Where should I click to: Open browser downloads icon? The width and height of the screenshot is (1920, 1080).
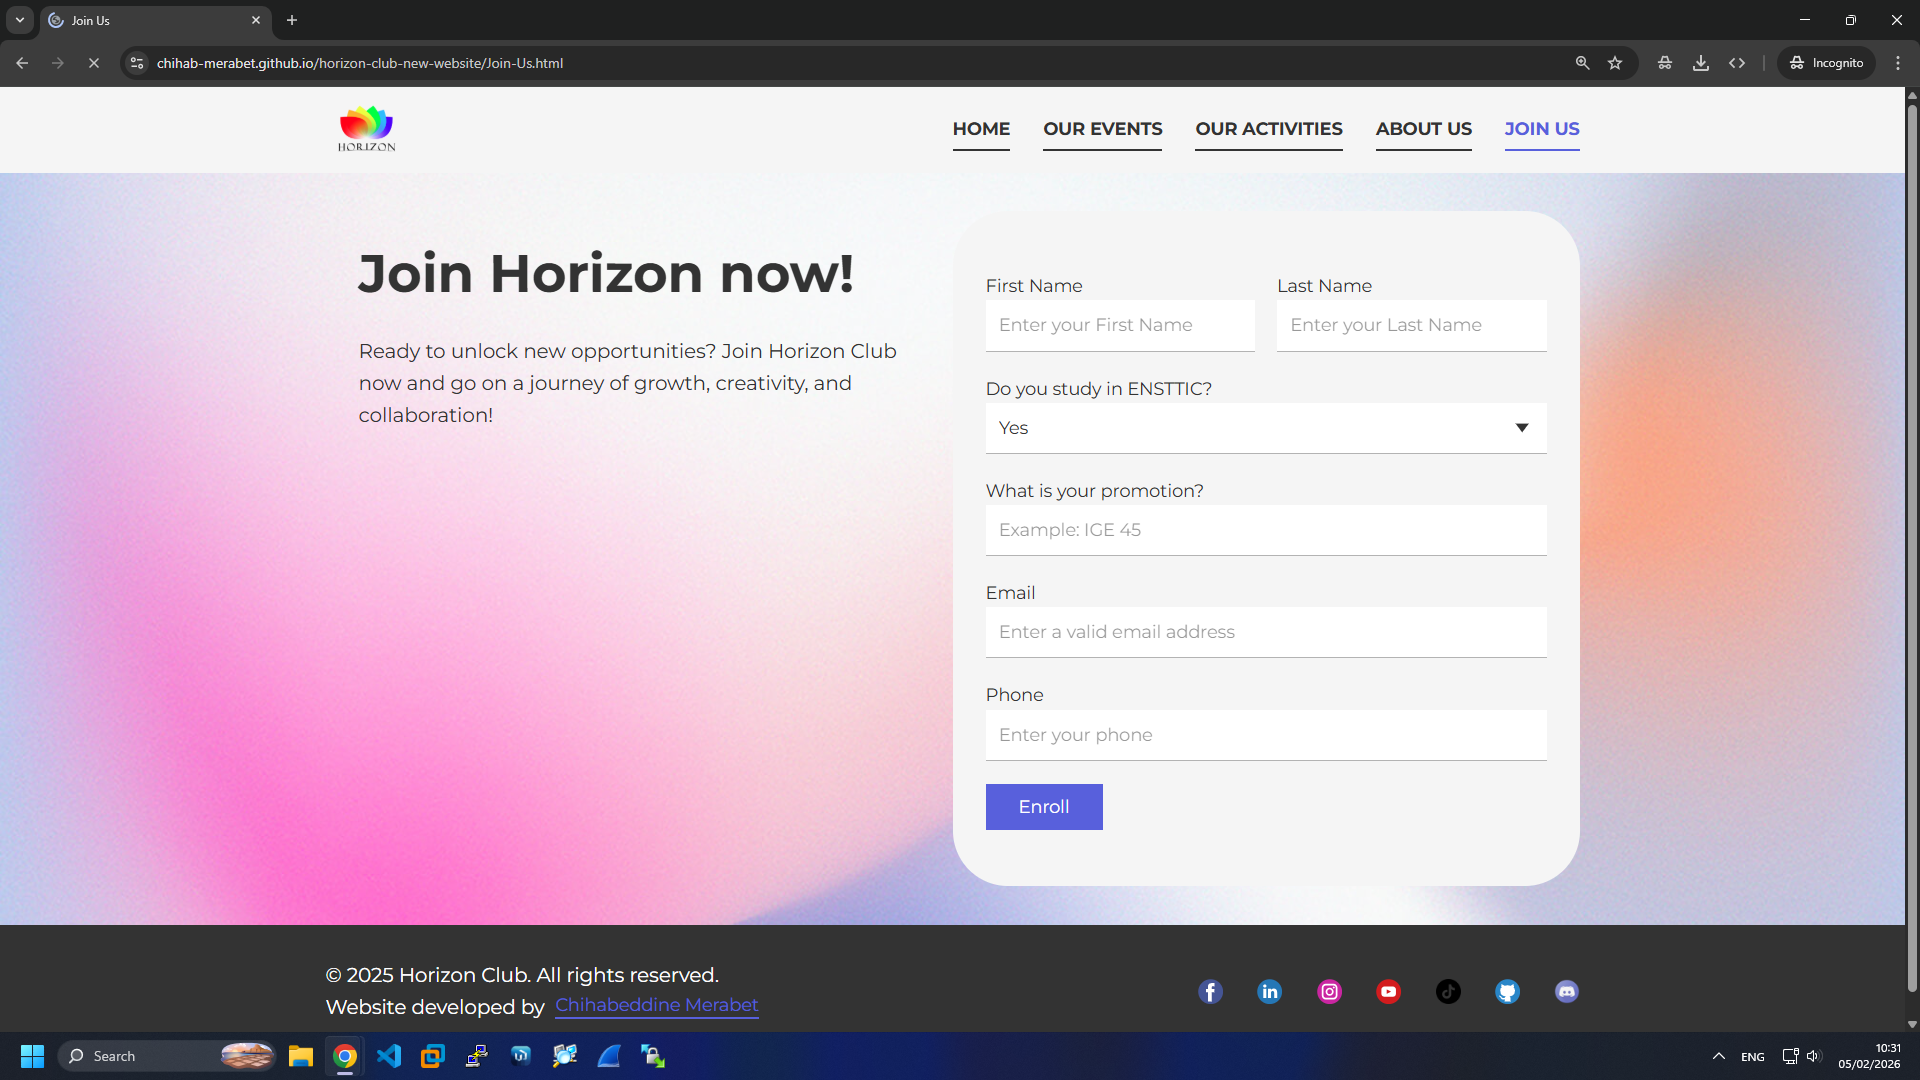pyautogui.click(x=1701, y=62)
